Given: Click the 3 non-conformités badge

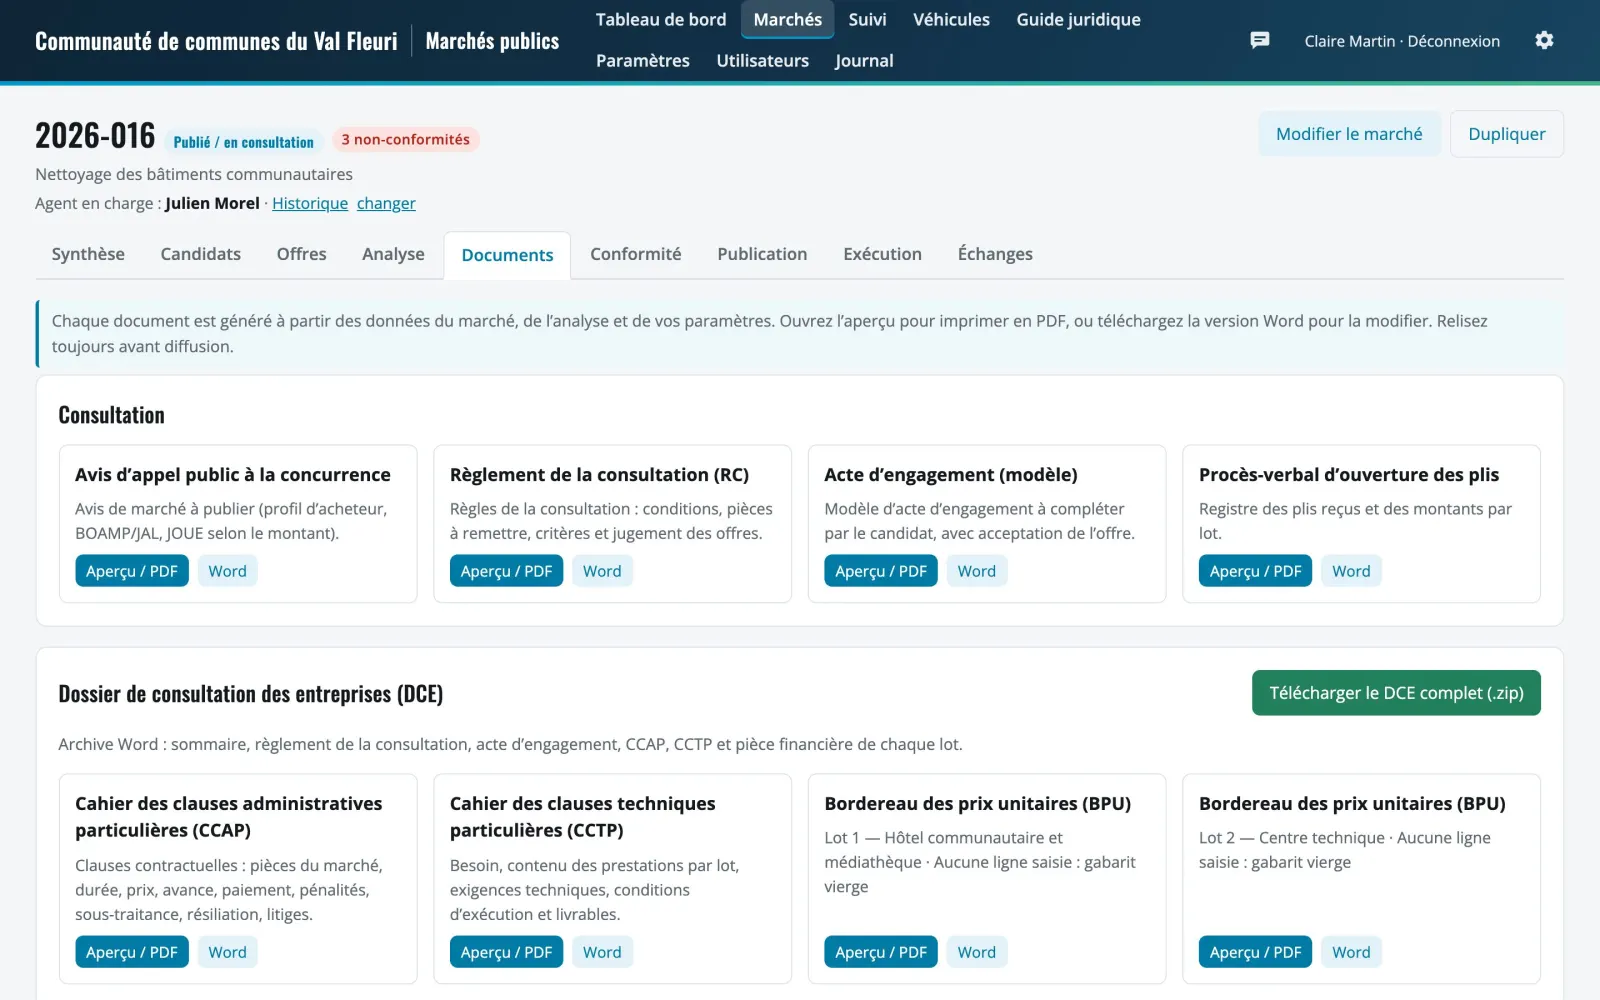Looking at the screenshot, I should [405, 140].
